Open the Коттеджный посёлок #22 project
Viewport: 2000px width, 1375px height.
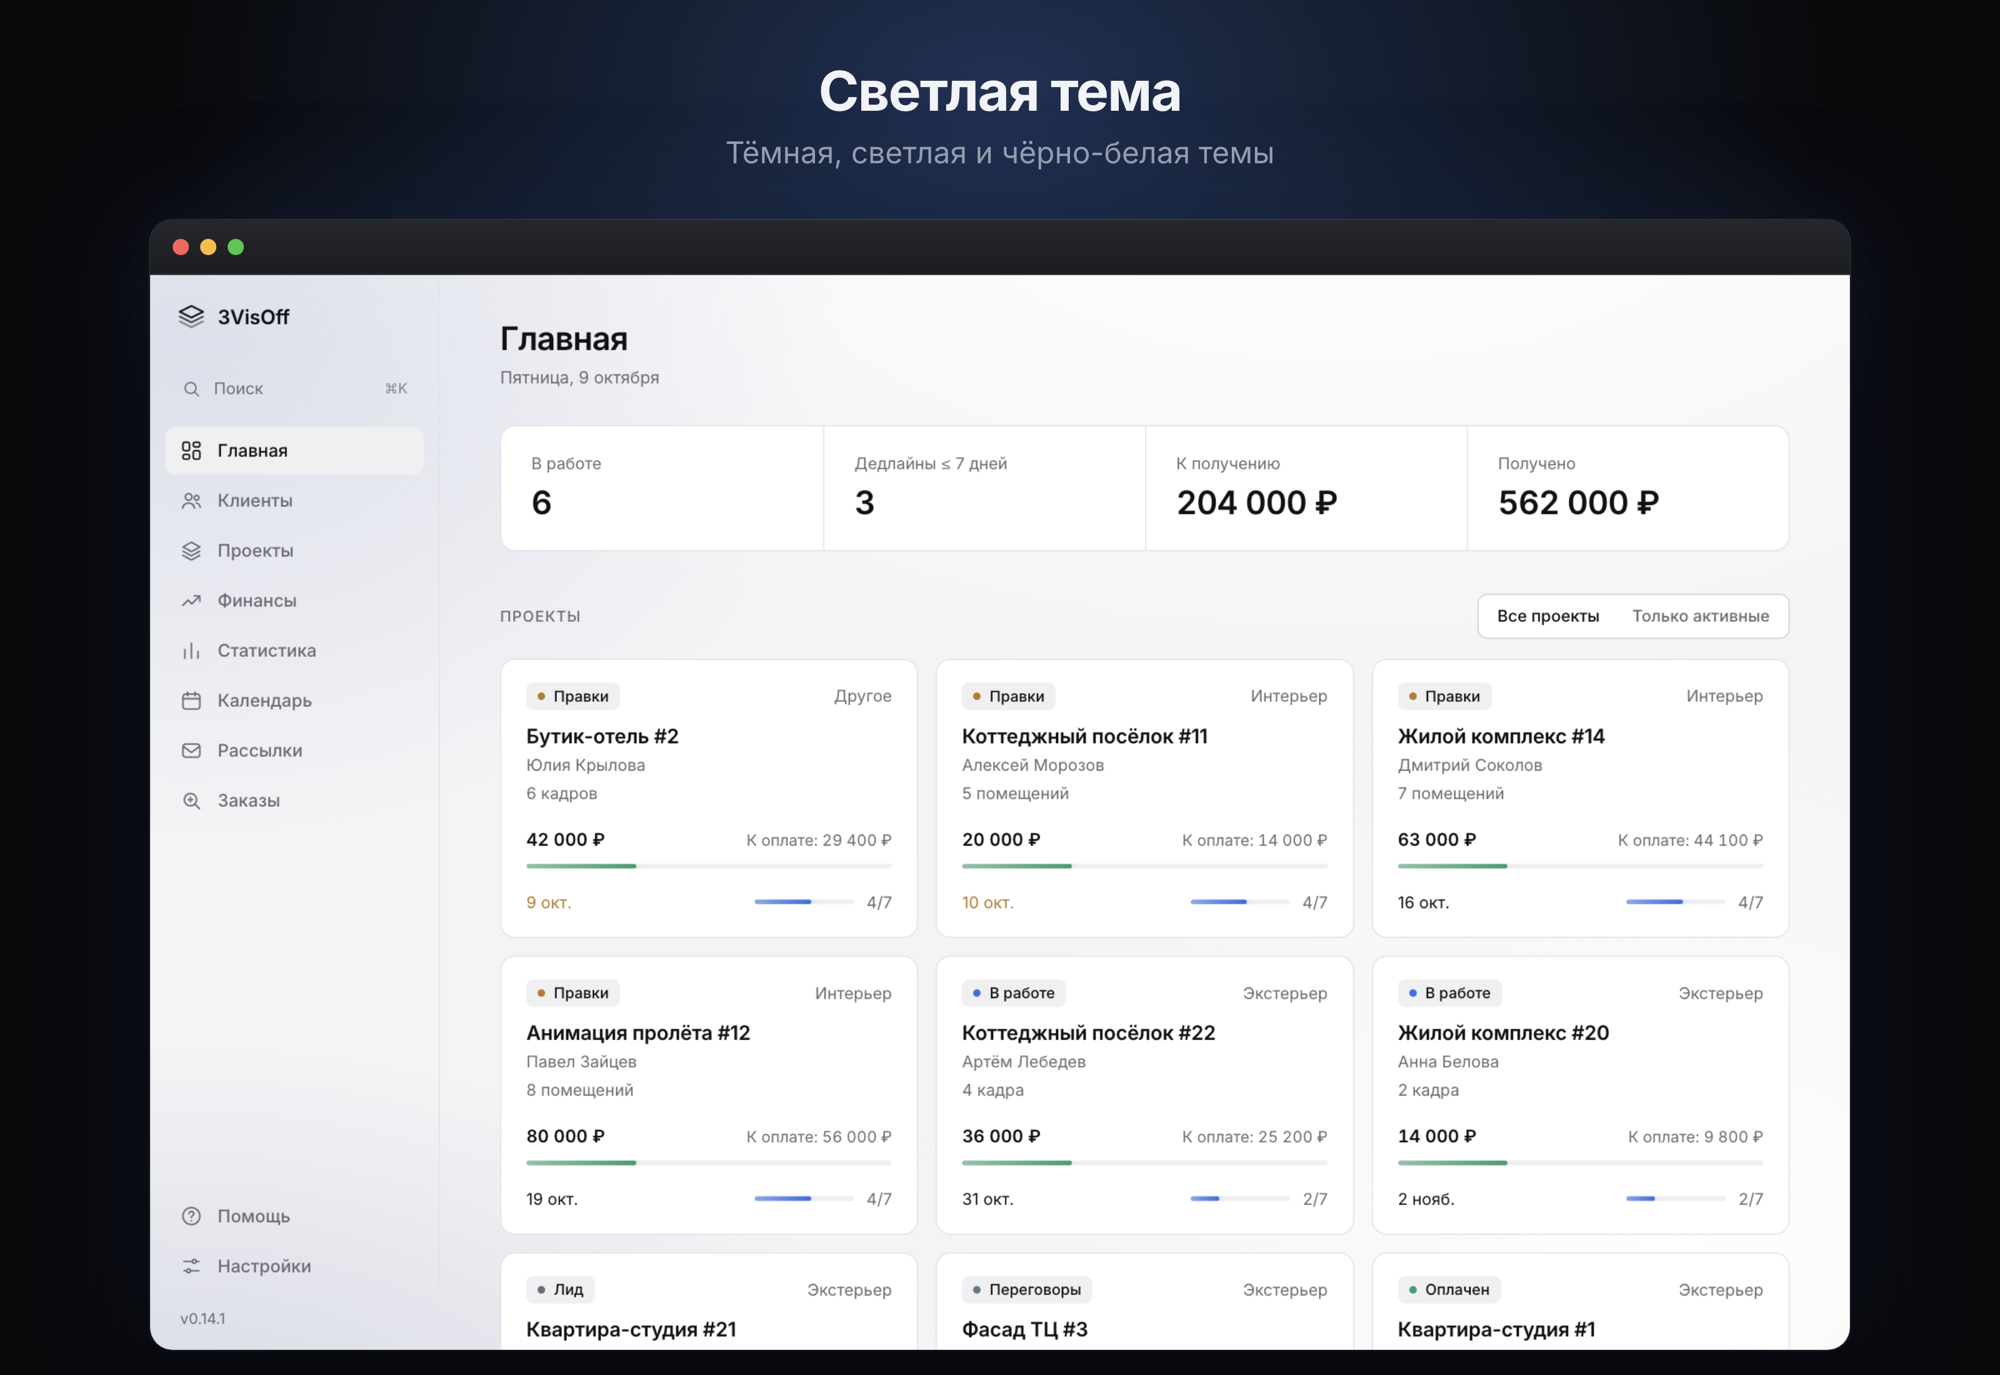coord(1144,1095)
